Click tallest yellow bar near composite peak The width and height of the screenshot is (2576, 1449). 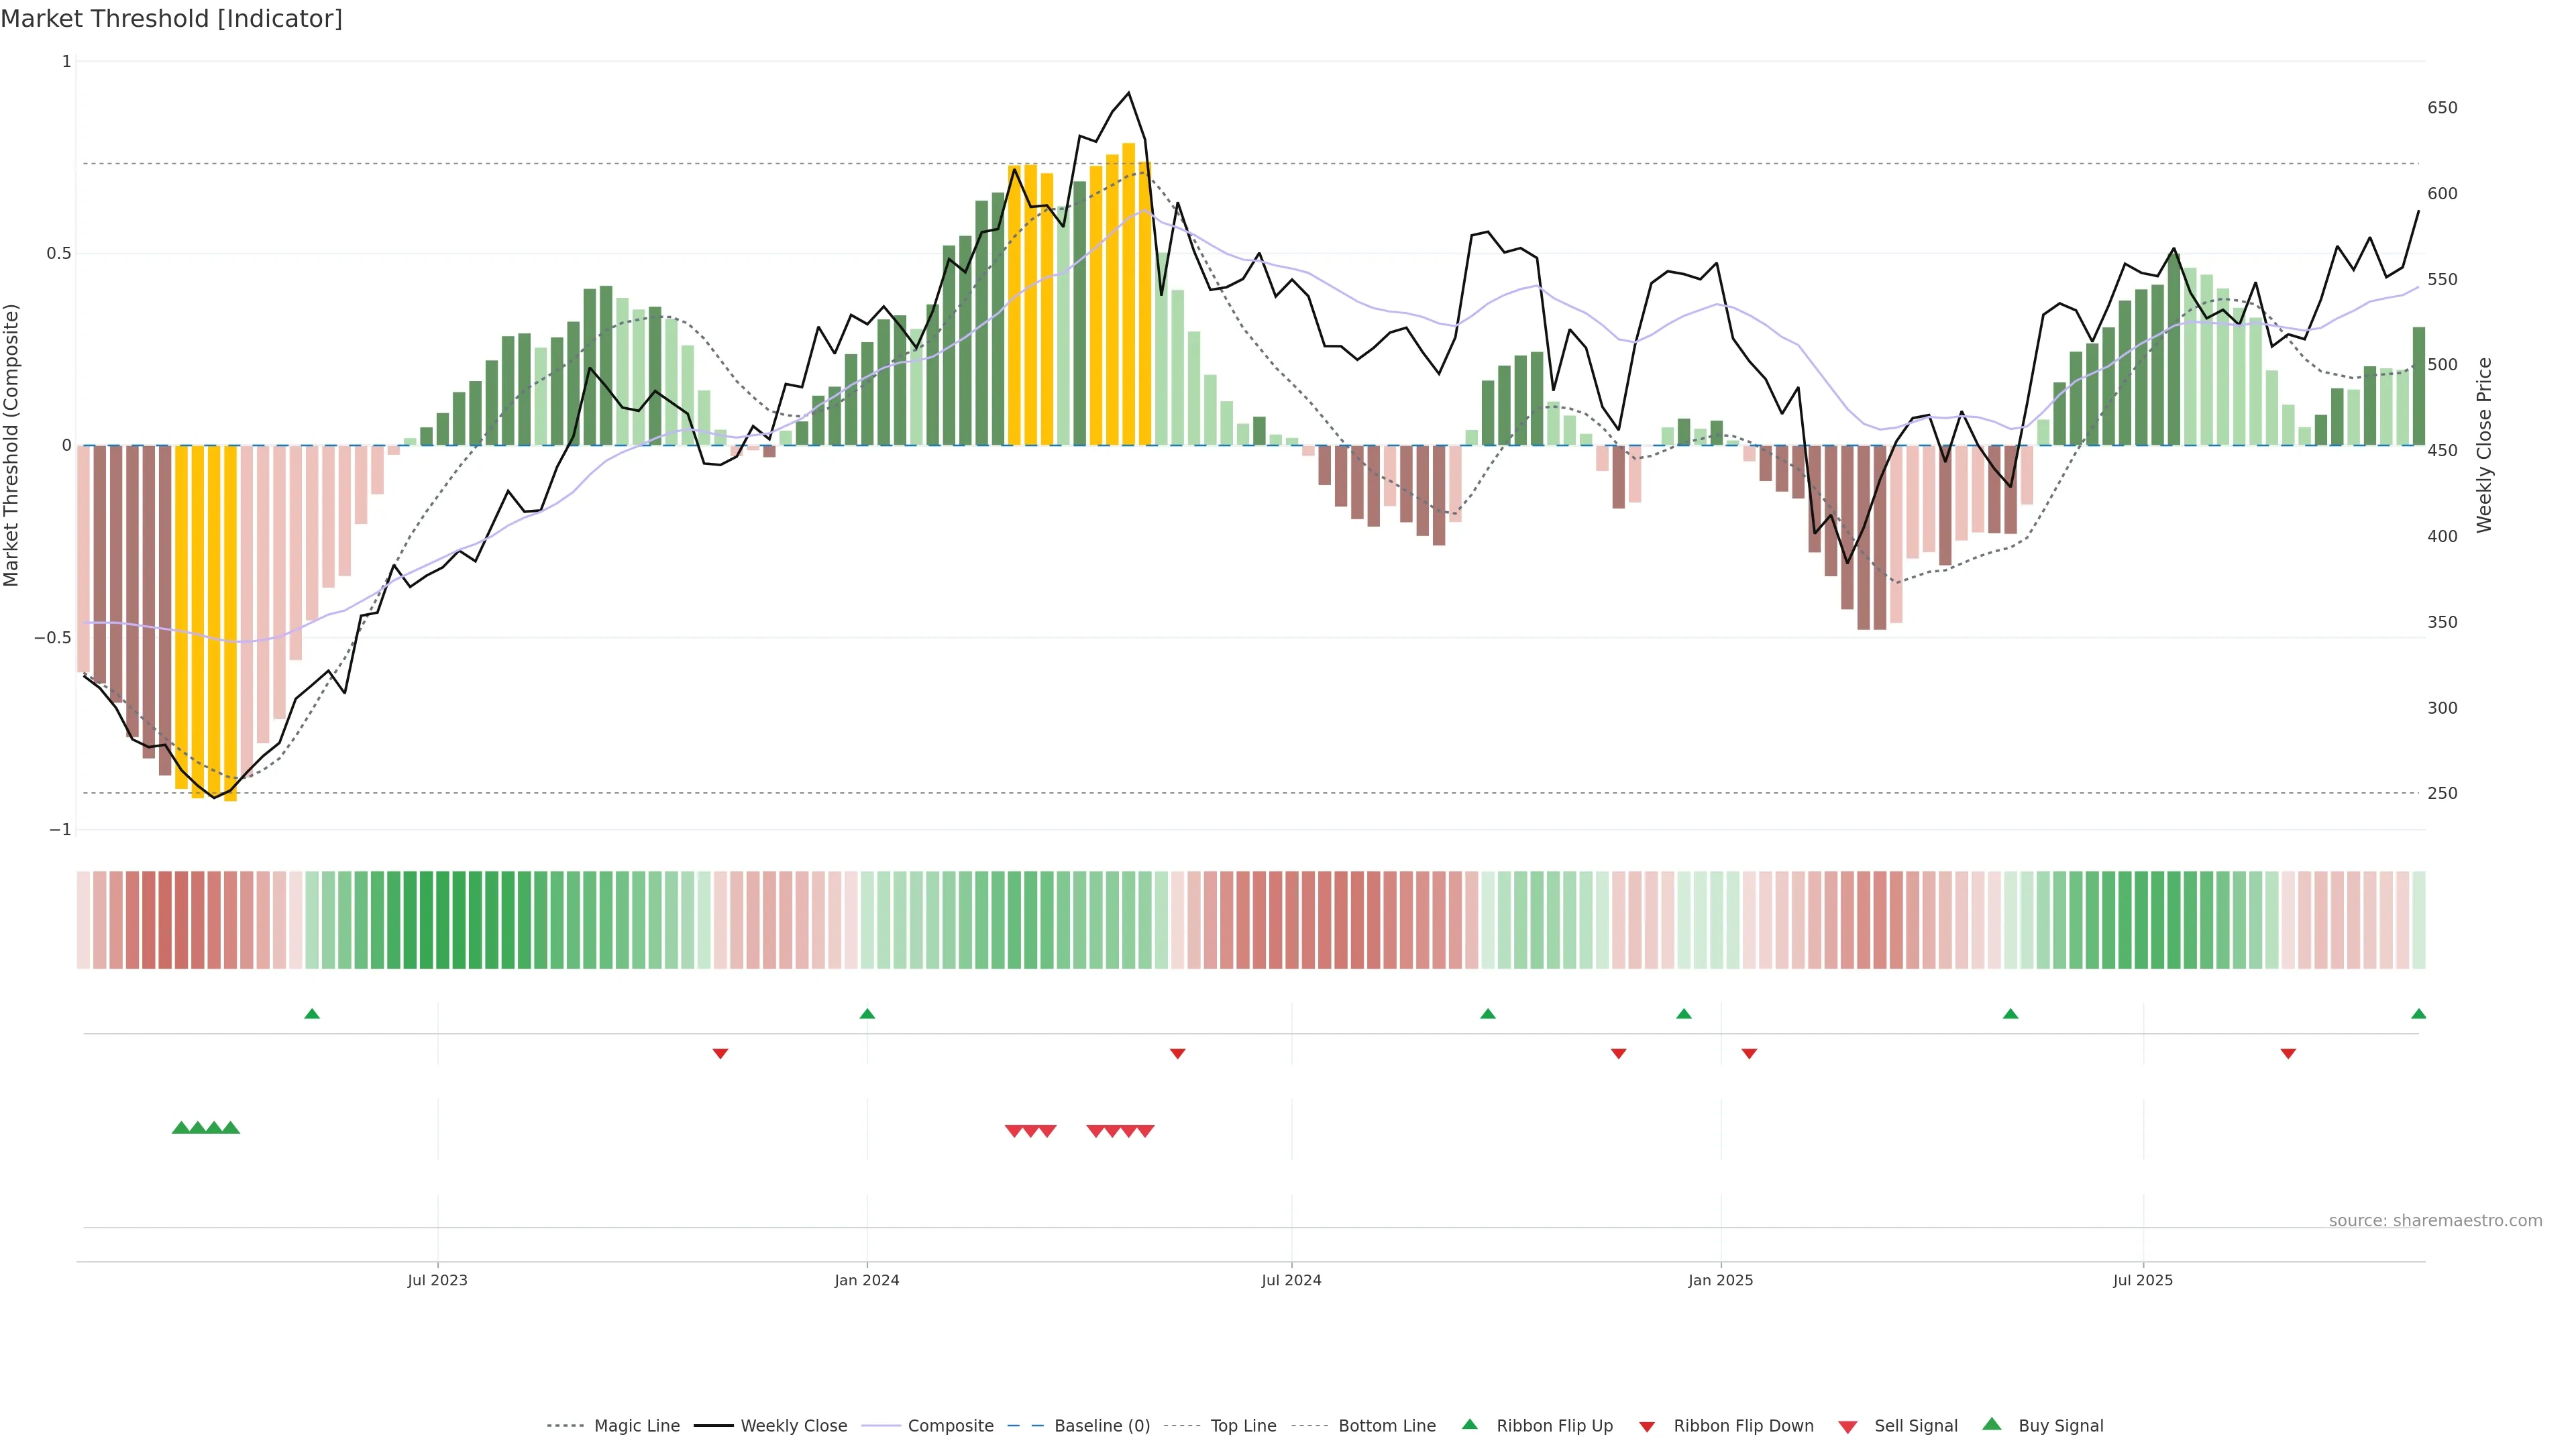tap(1128, 300)
